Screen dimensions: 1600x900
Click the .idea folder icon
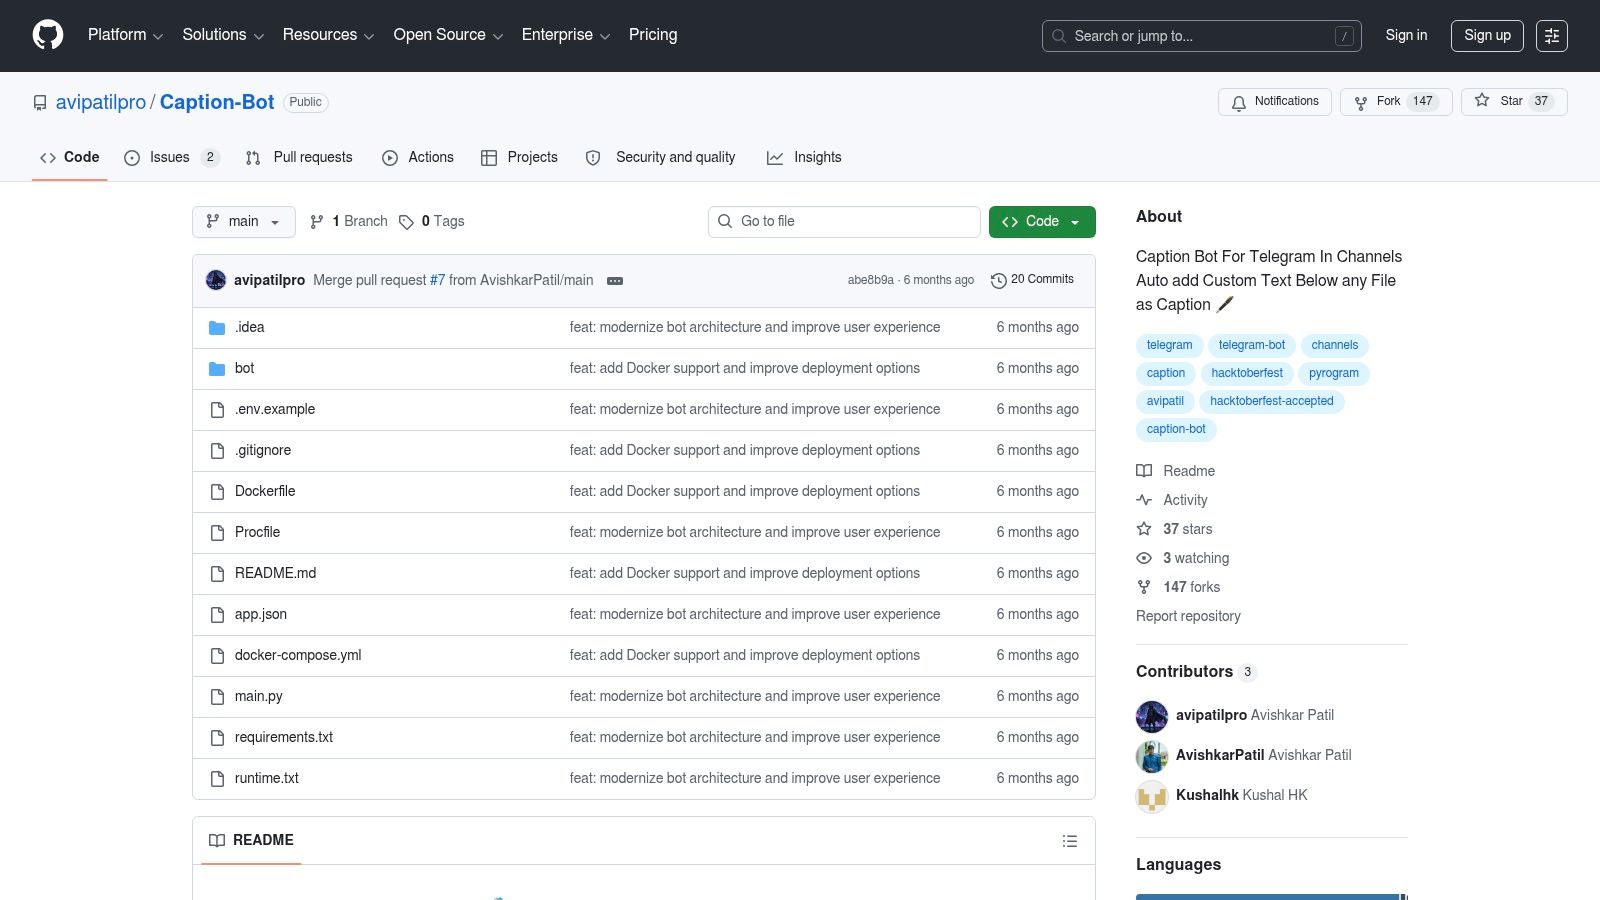pyautogui.click(x=217, y=328)
